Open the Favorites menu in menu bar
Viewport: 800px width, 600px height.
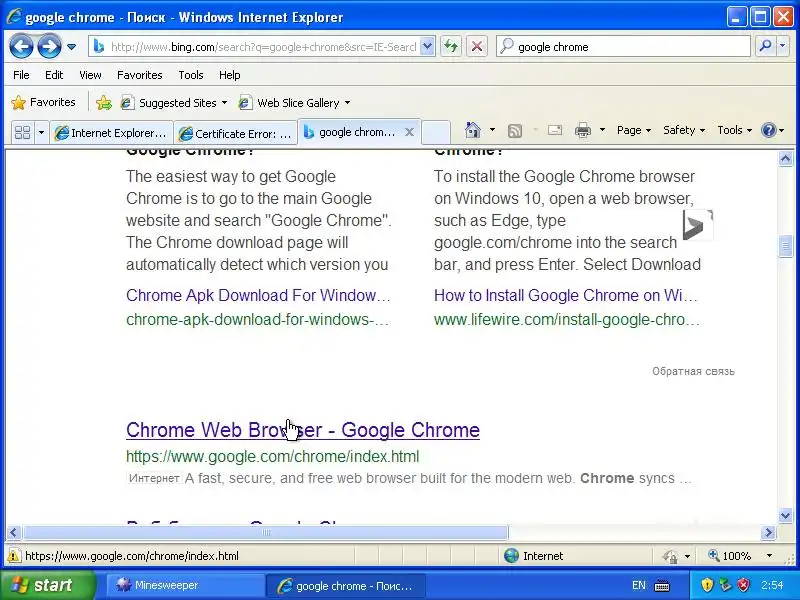[139, 75]
